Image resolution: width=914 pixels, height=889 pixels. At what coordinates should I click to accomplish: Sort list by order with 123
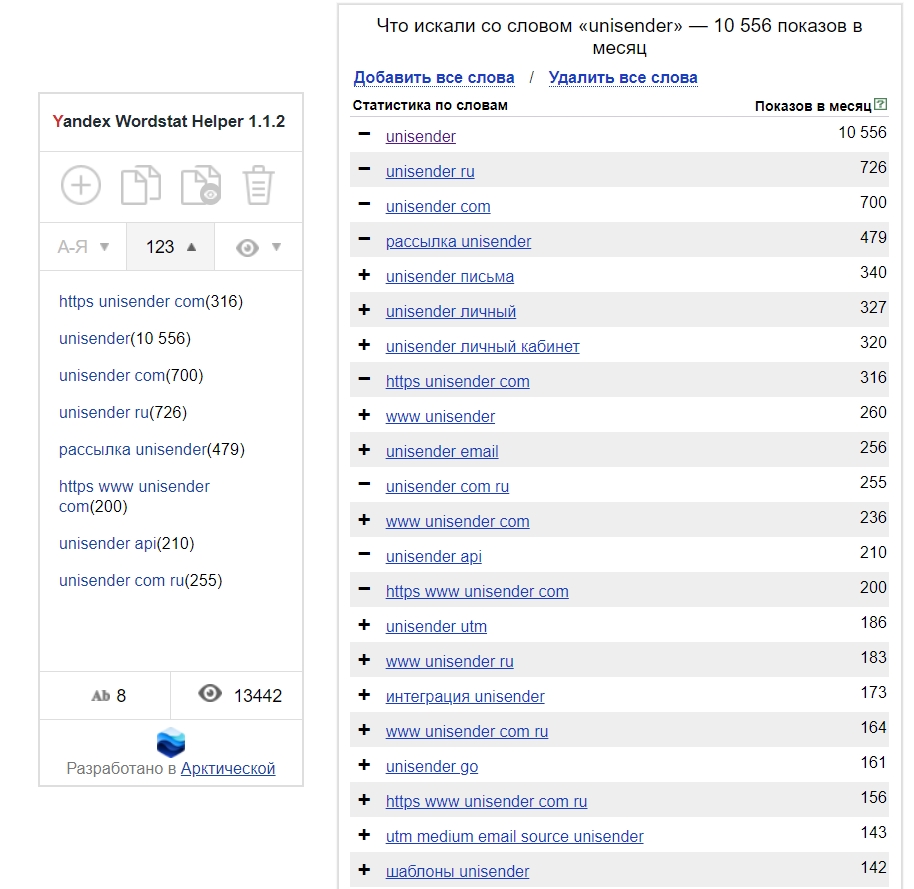tap(170, 247)
